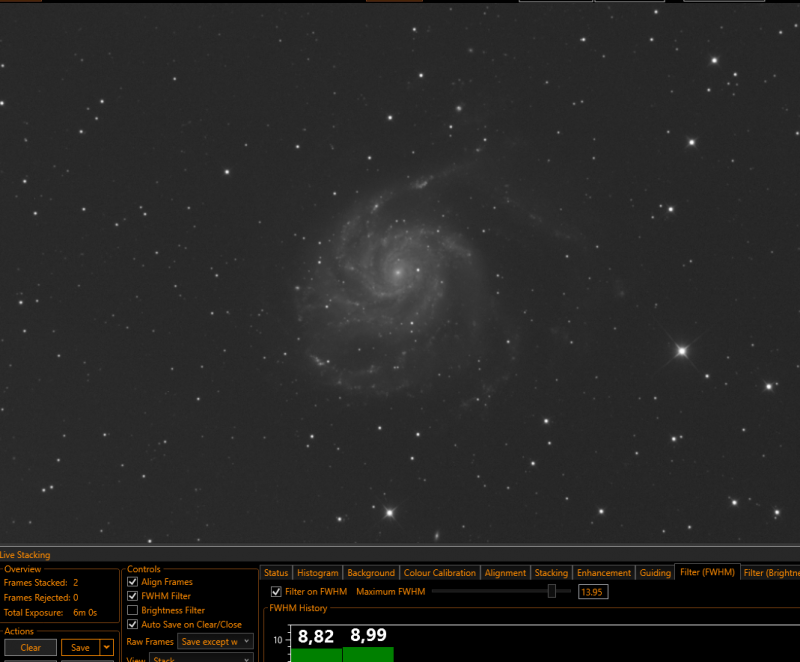
Task: Click the FWHM History label
Action: pos(298,608)
